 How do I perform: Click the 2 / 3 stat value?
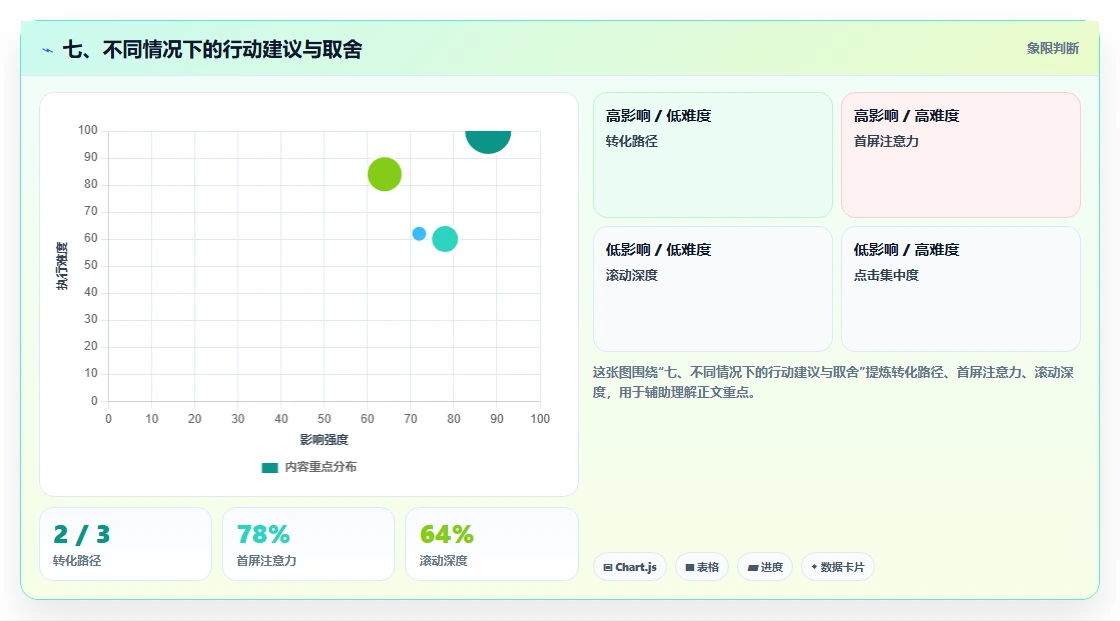82,535
